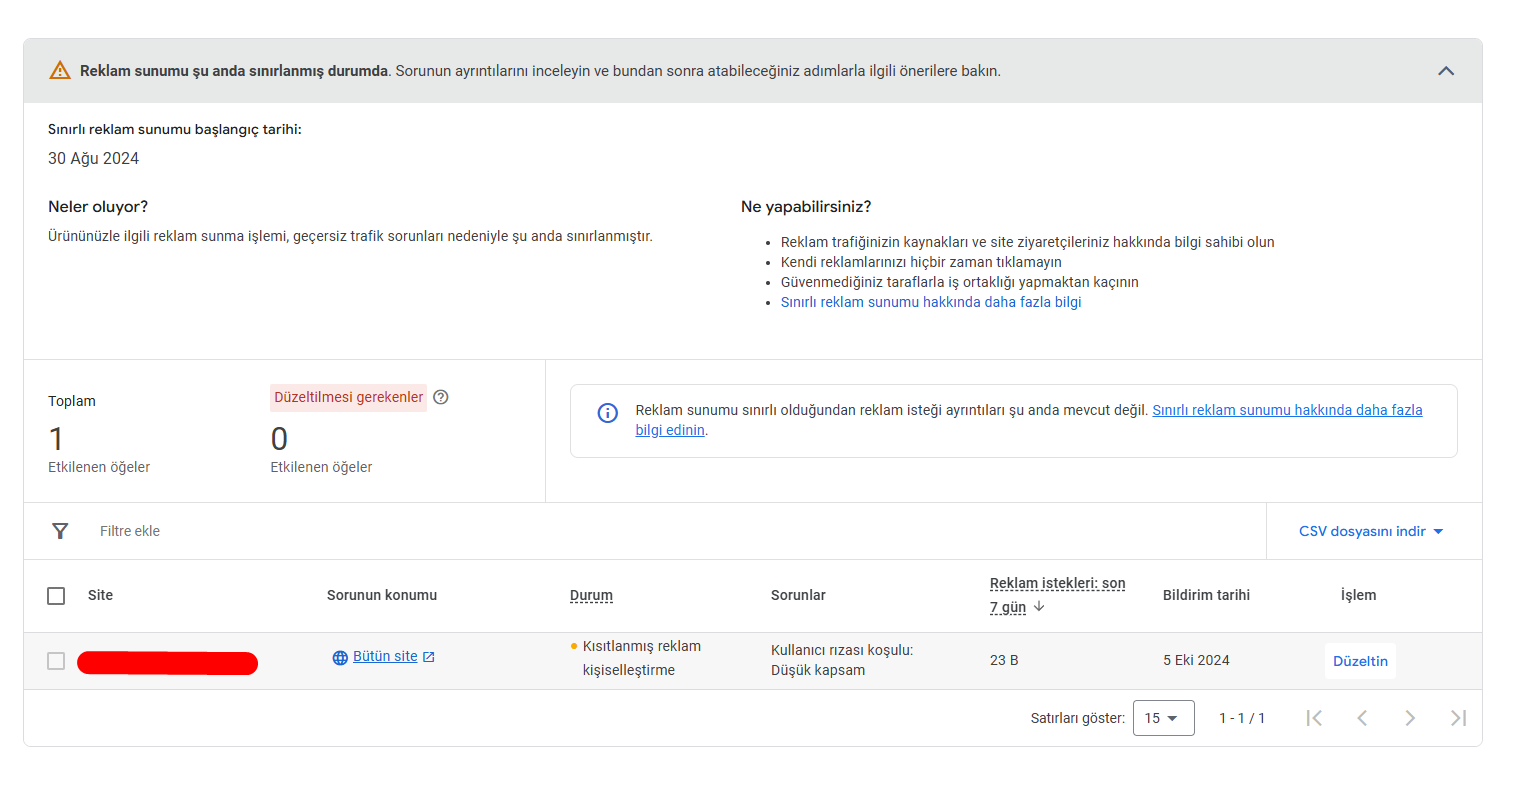Click the Düzeltin button

click(x=1360, y=661)
